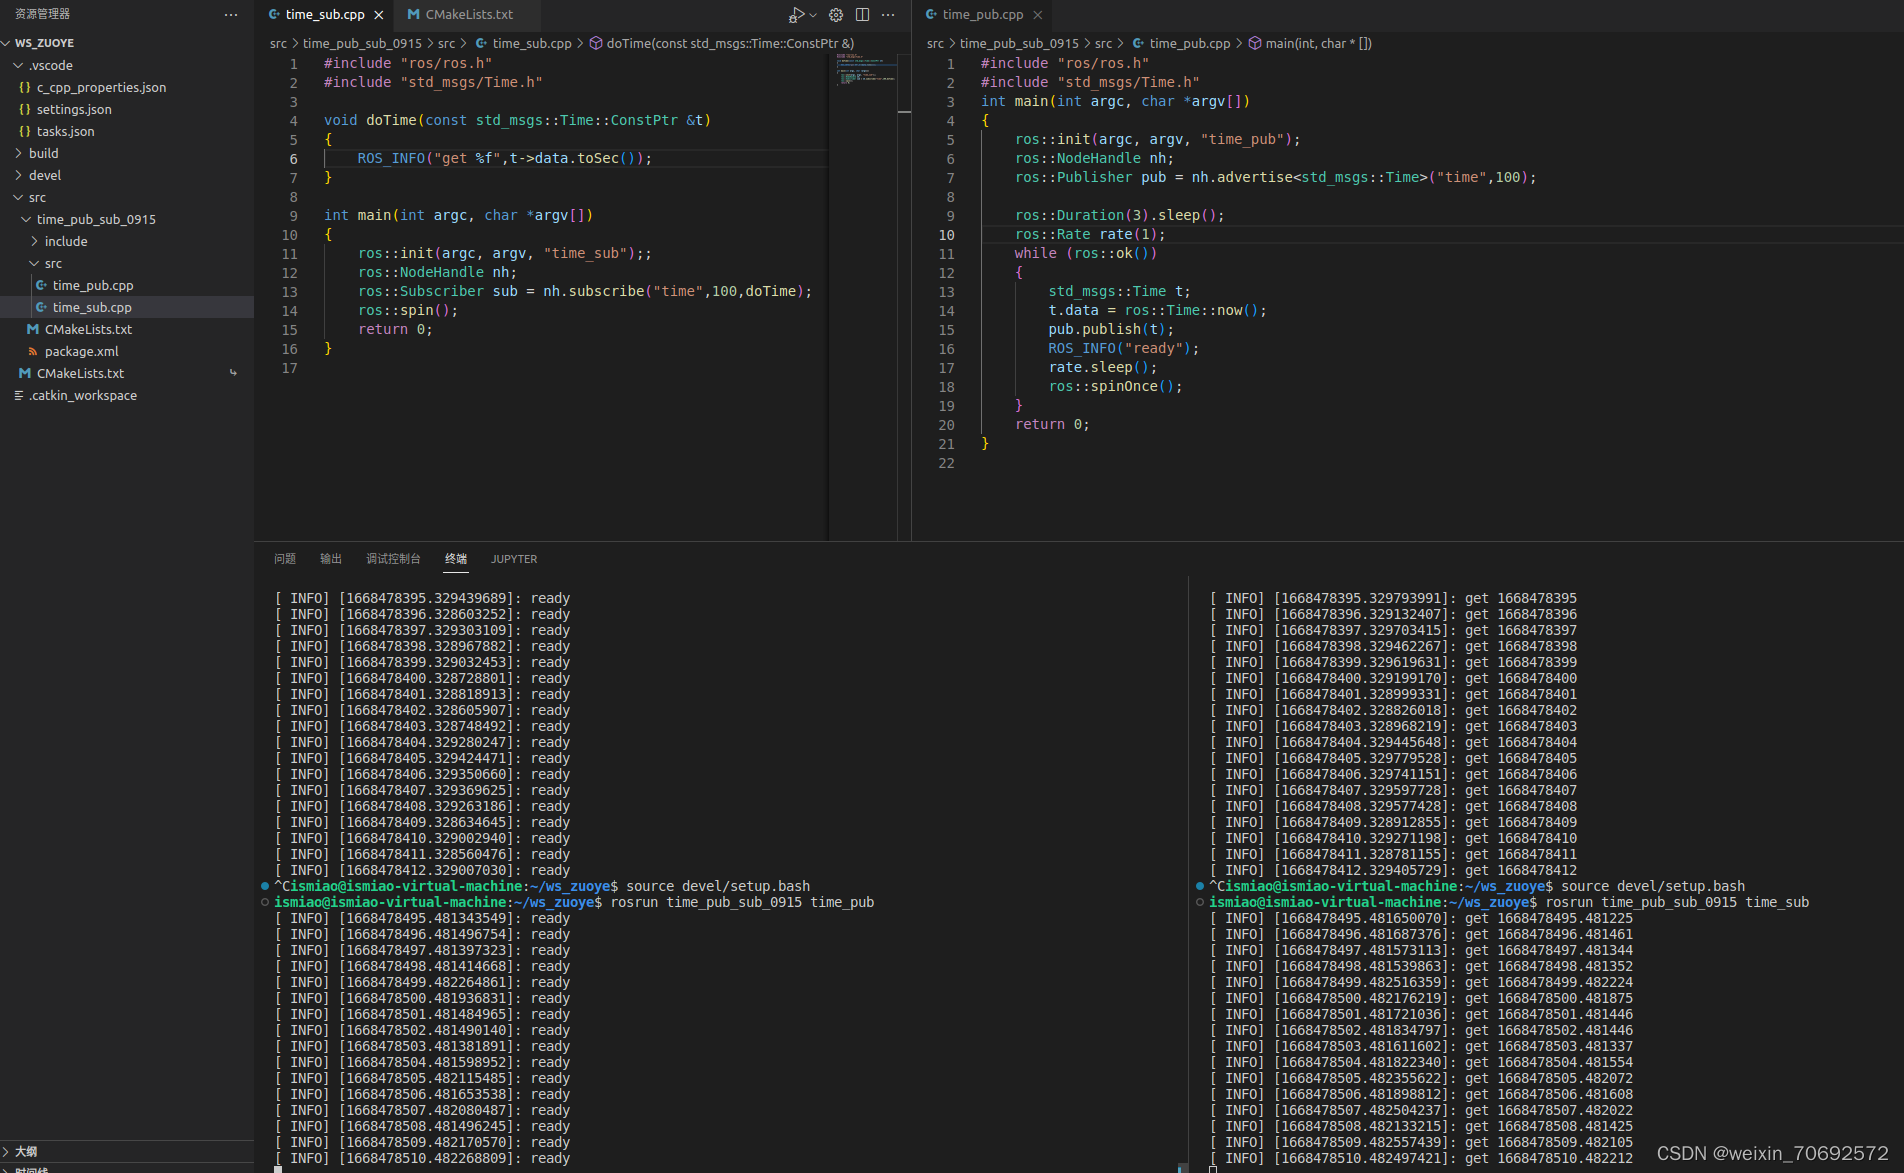Viewport: 1904px width, 1173px height.
Task: Open more editor actions via the ellipsis icon
Action: point(888,14)
